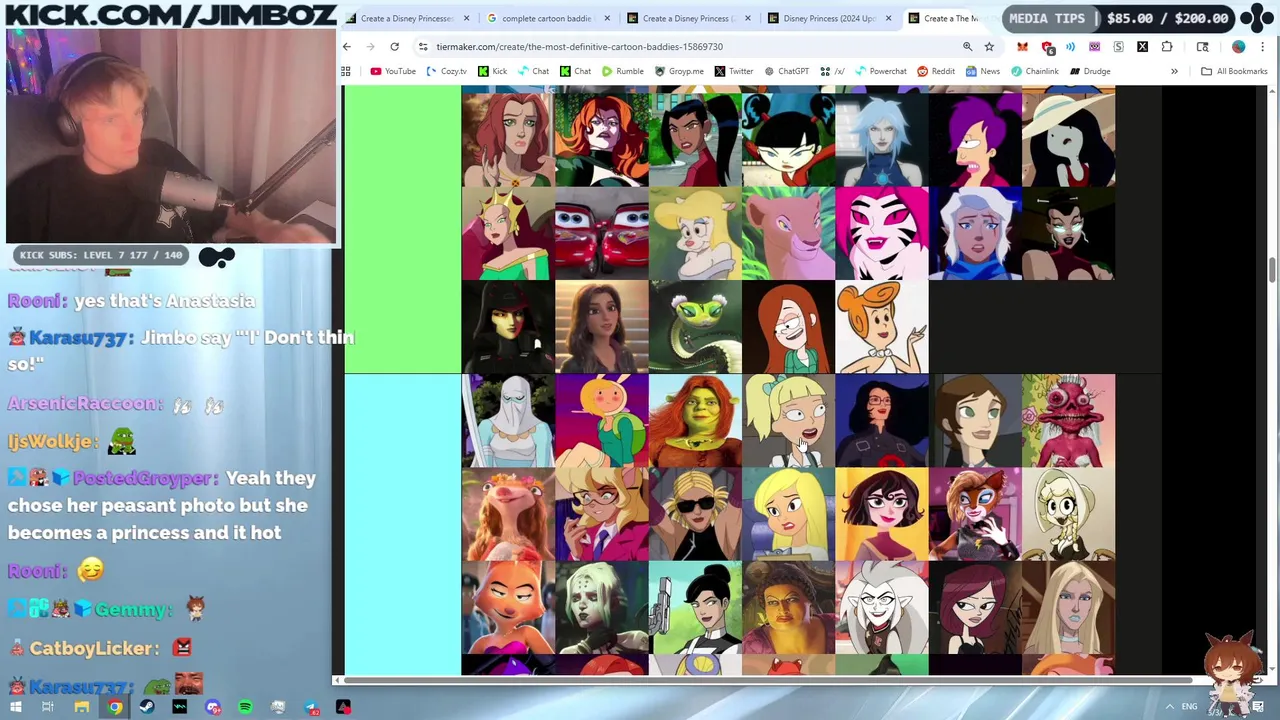Pick the vampire girl in white sunhat
The height and width of the screenshot is (720, 1280).
1069,139
